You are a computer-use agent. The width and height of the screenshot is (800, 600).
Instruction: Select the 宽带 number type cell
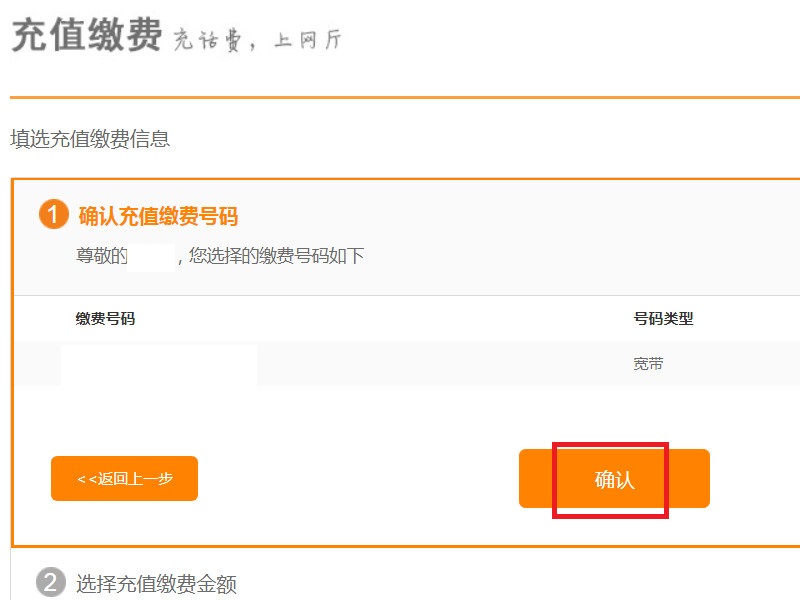[x=648, y=364]
